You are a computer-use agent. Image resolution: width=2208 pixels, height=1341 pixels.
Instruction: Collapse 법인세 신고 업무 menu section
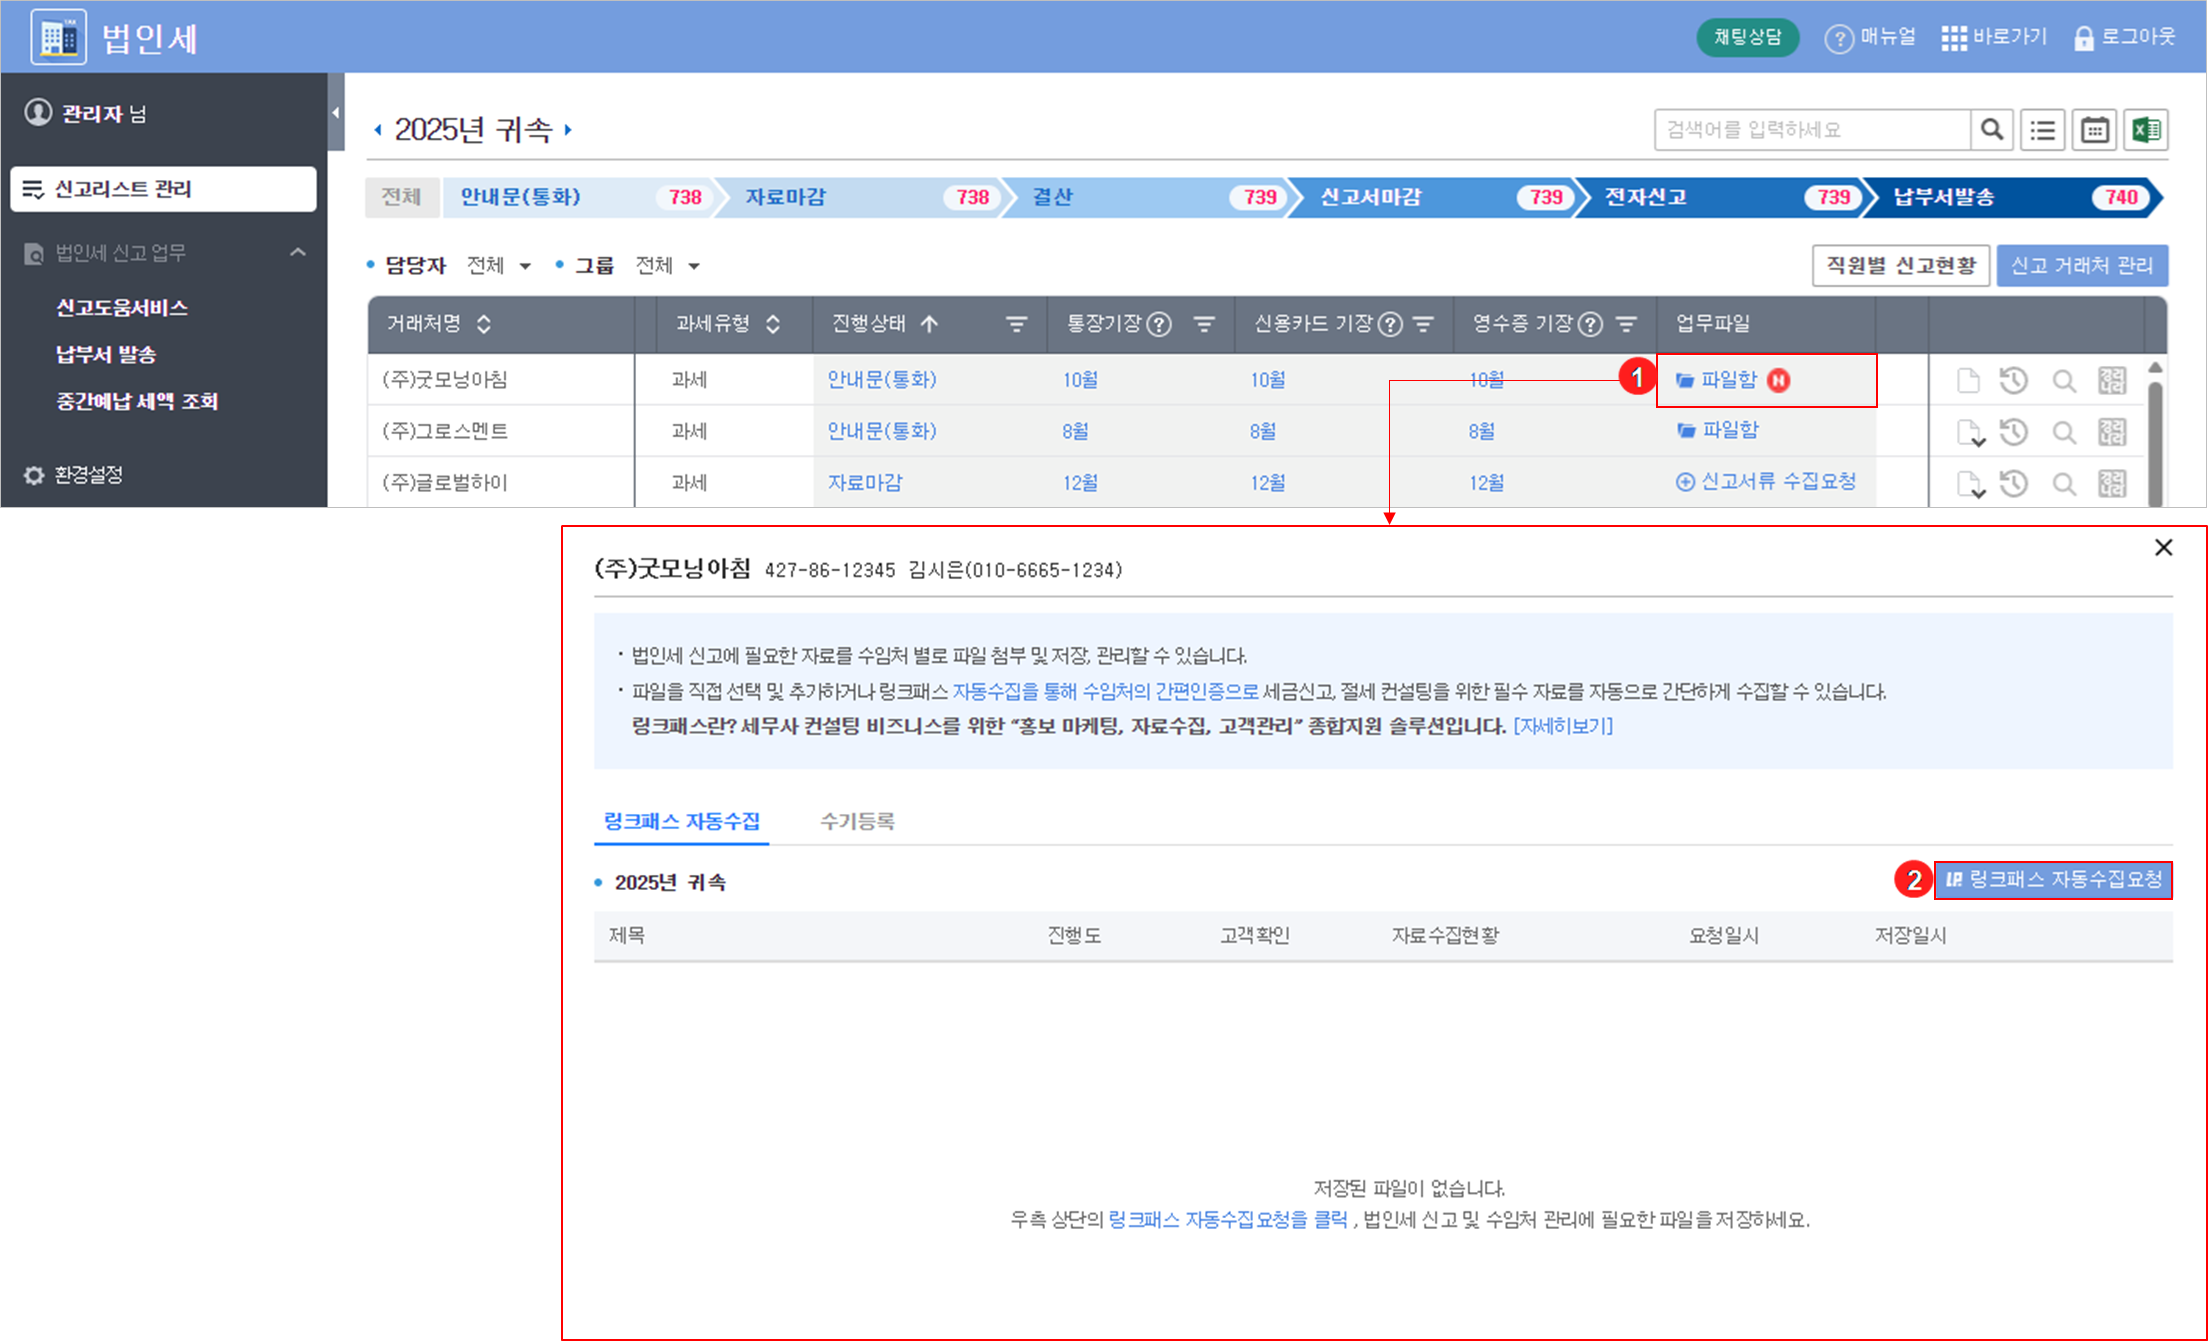297,252
